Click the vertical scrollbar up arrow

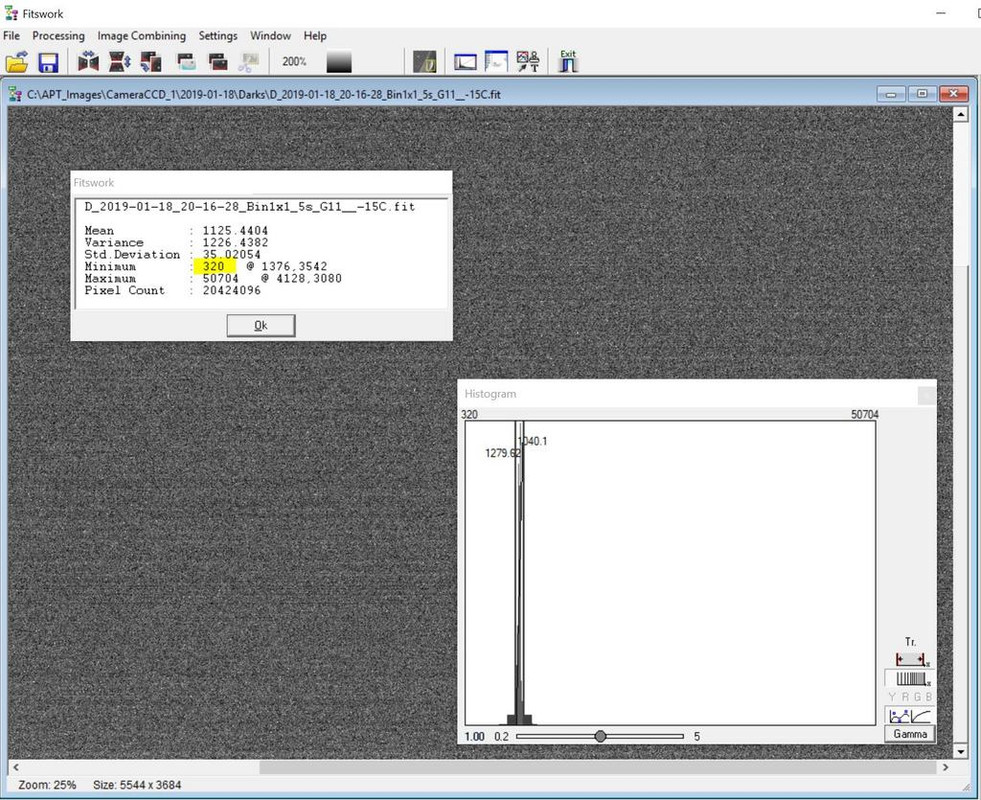(x=960, y=114)
